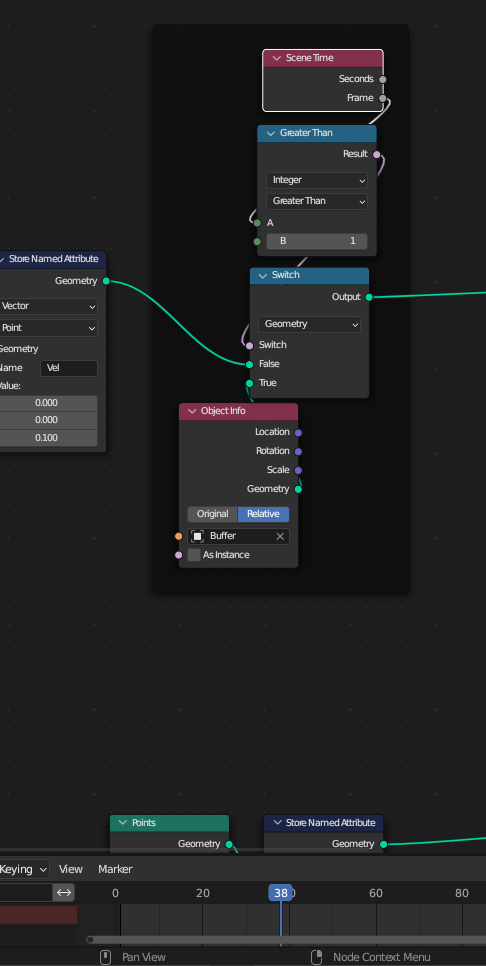Screen dimensions: 486x966
Task: Edit the Name field containing Vel
Action: tap(69, 368)
